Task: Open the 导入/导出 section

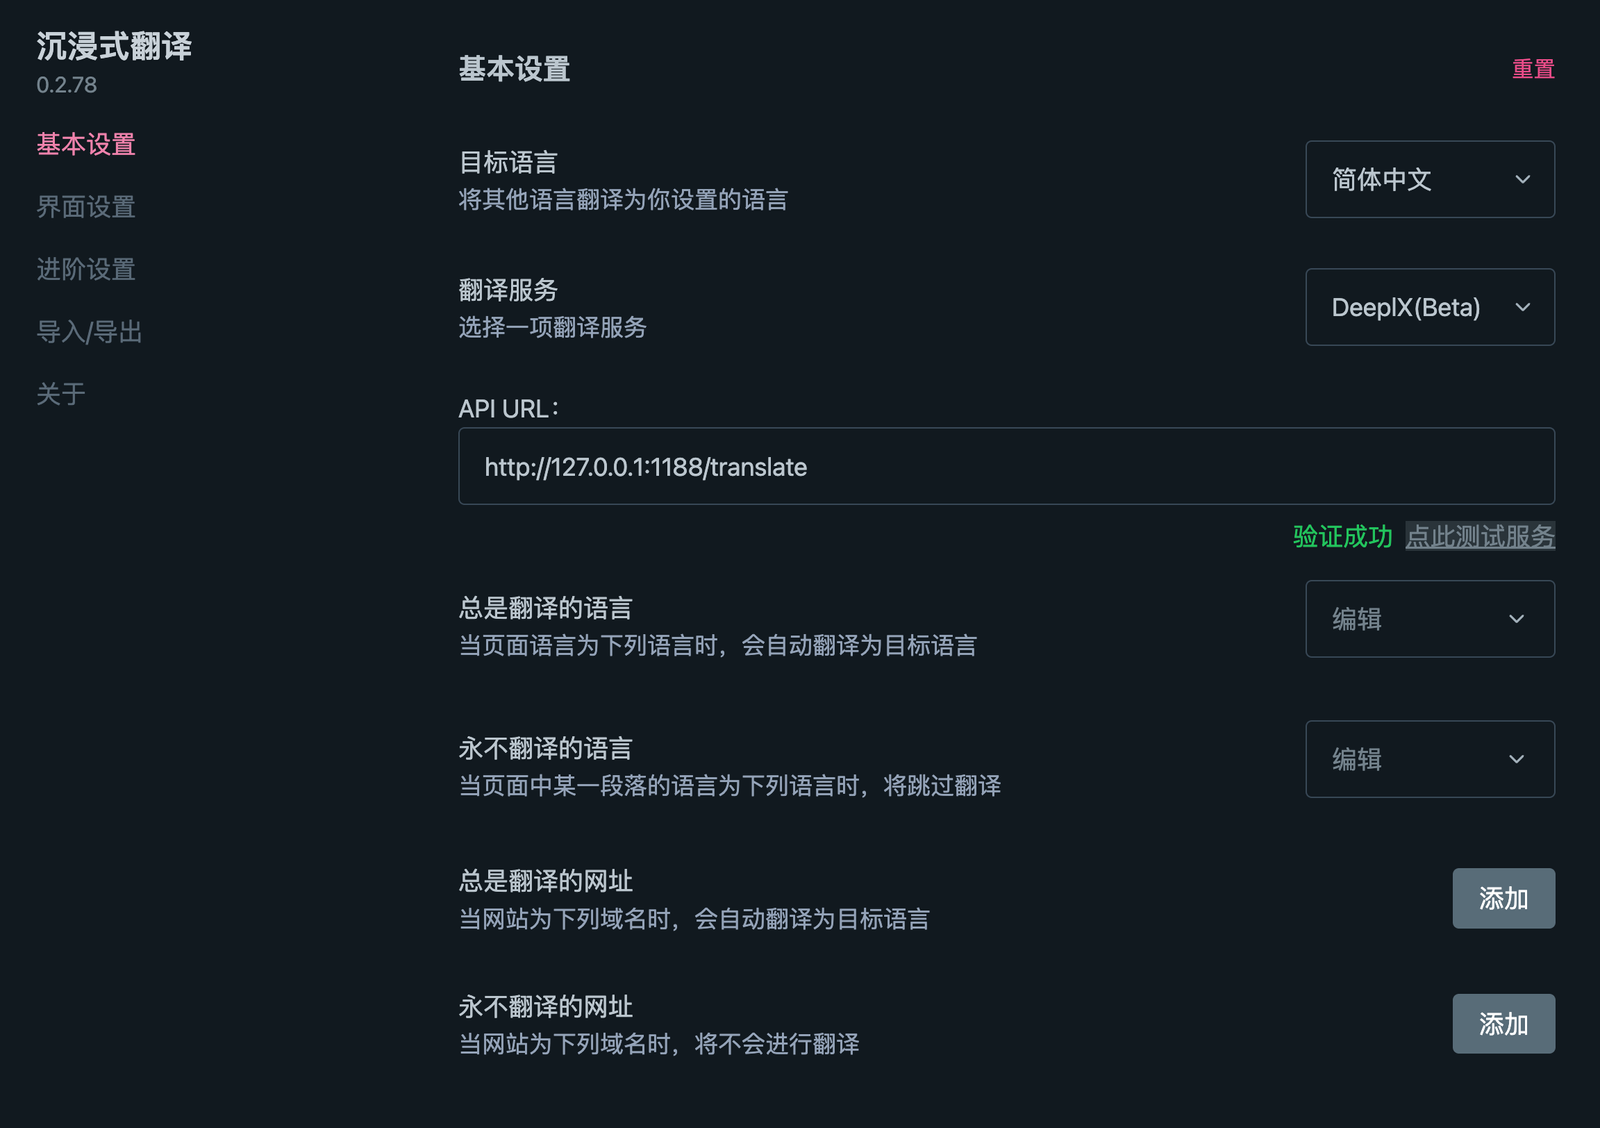Action: point(89,332)
